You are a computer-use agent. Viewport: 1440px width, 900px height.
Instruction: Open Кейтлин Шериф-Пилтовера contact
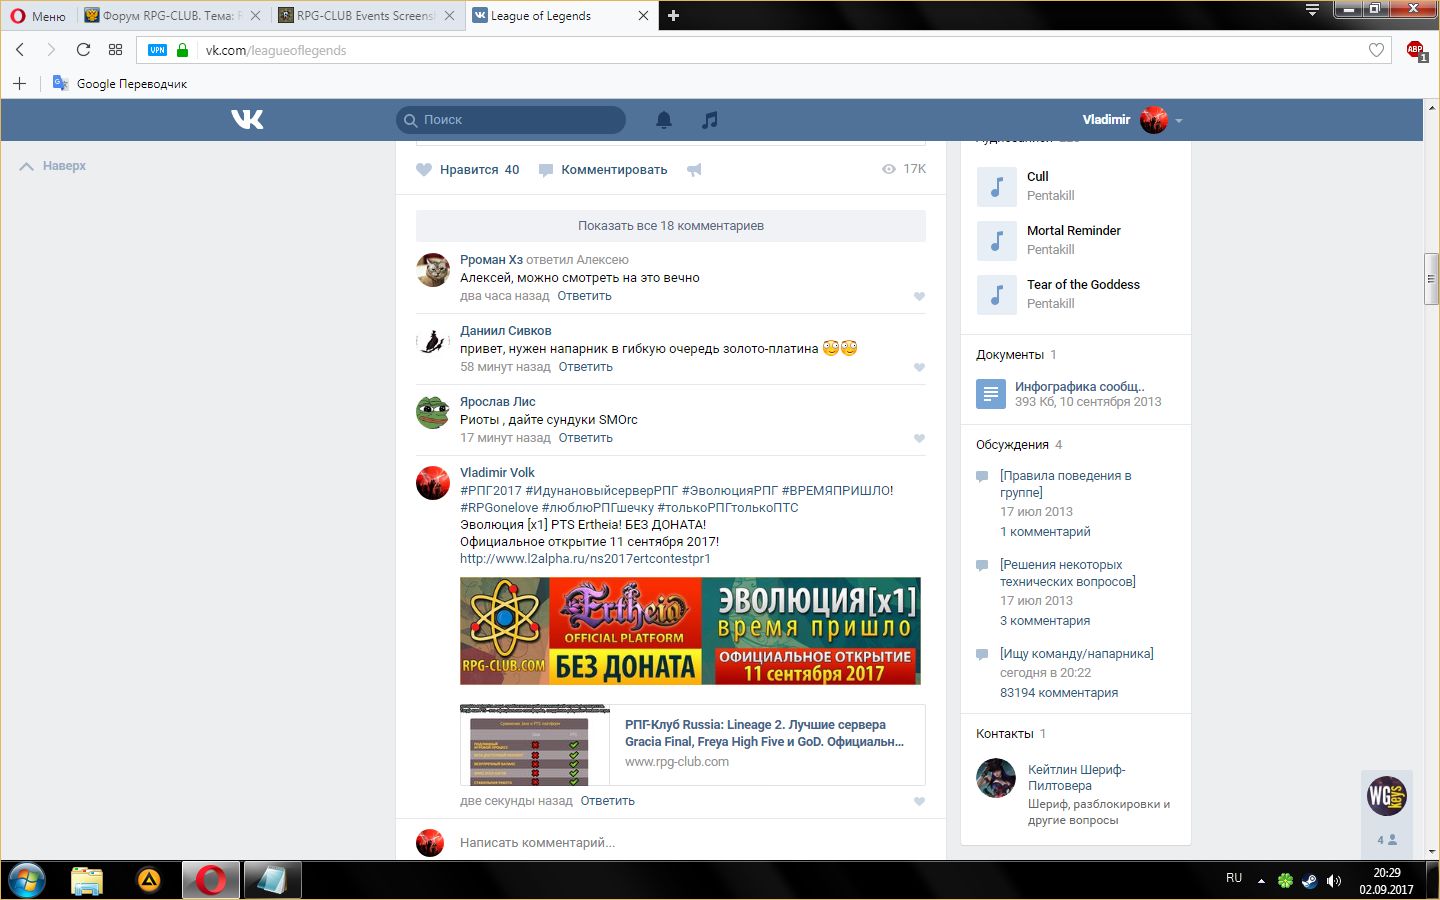pos(1076,778)
